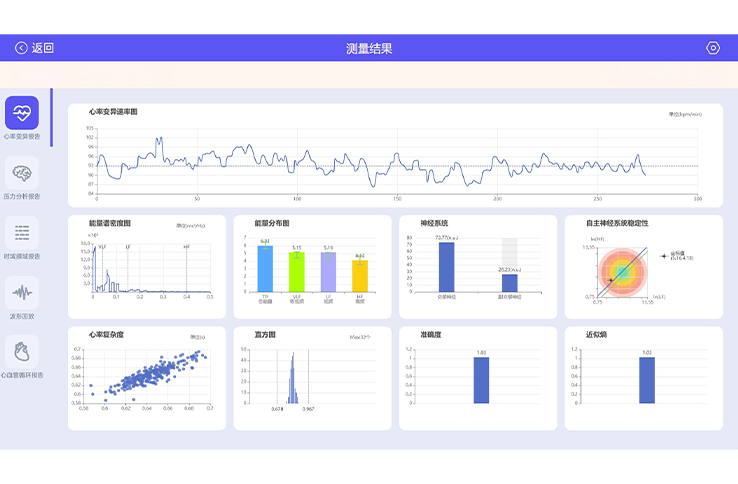The image size is (738, 484).
Task: Open the 心率复杂度 scatter plot panel
Action: 147,379
